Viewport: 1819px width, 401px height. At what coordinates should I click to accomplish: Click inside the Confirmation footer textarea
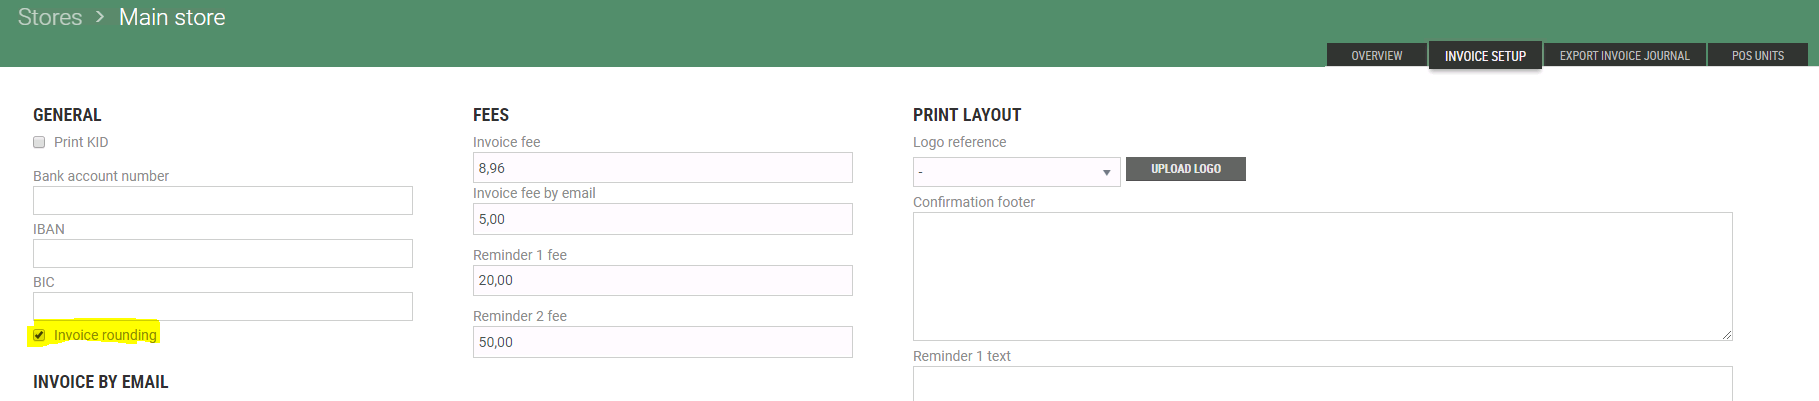click(1322, 276)
